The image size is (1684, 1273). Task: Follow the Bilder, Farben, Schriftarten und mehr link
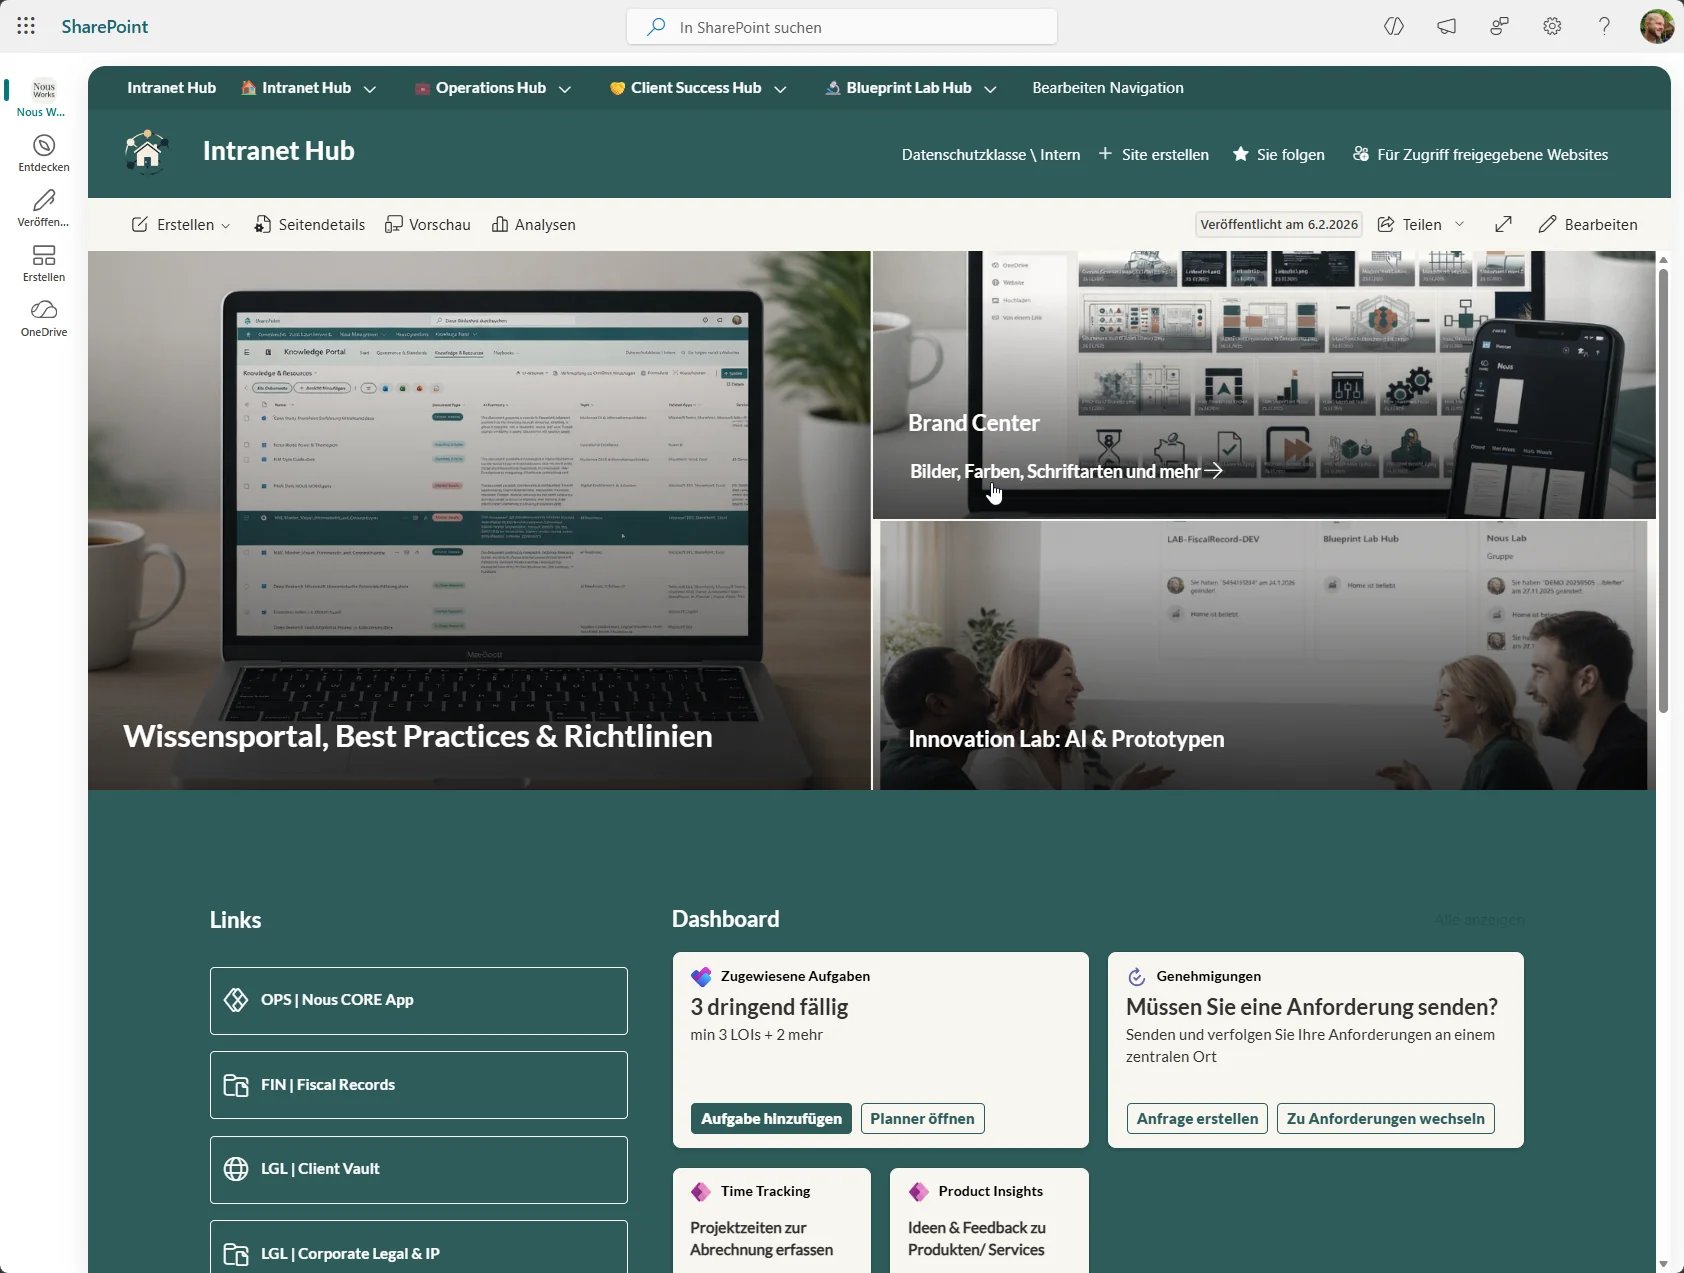[1066, 471]
